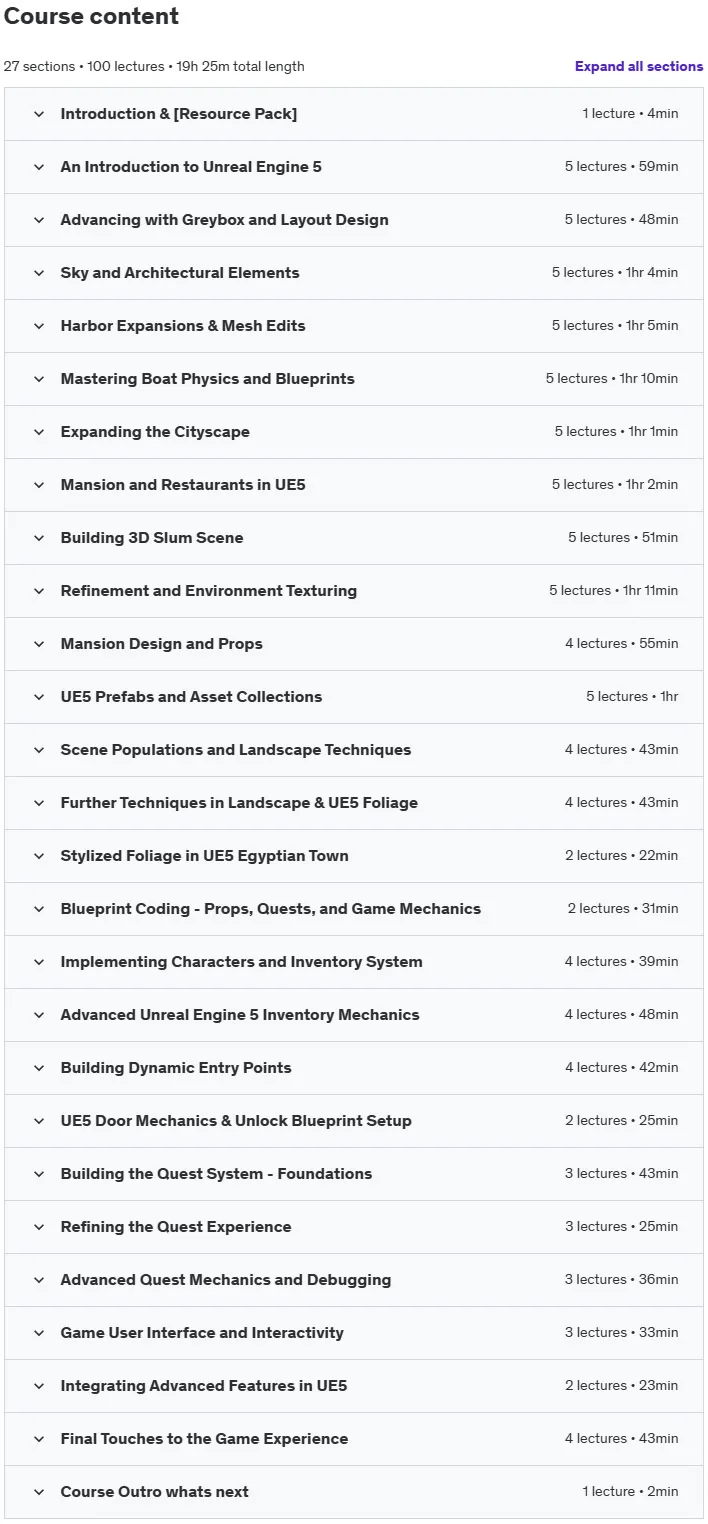Select Blueprint Coding - Props, Quests, and Game Mechanics
708x1524 pixels.
pyautogui.click(x=354, y=909)
